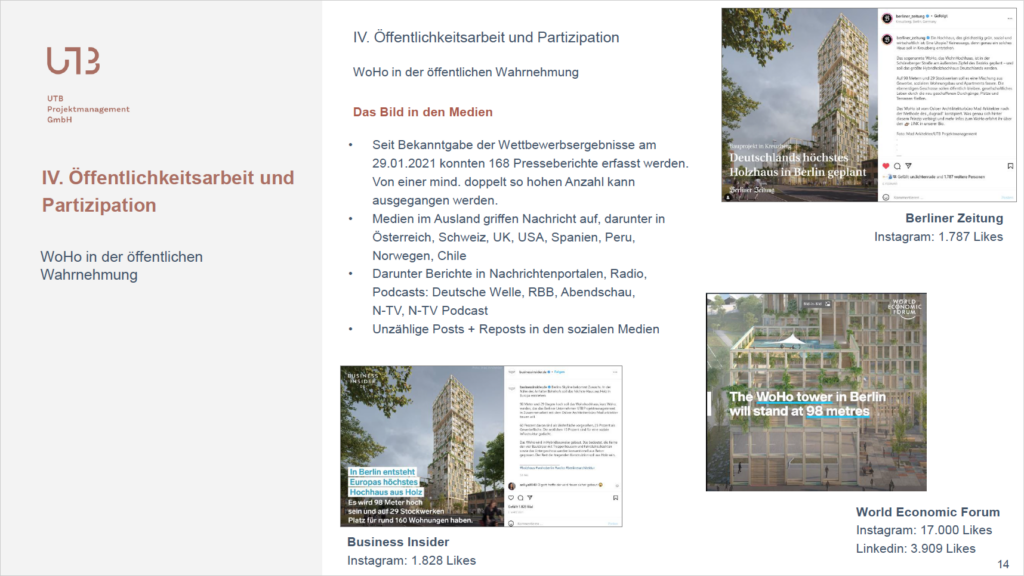Image resolution: width=1024 pixels, height=576 pixels.
Task: Click the share arrow icon in the Business Insider post
Action: [x=530, y=498]
